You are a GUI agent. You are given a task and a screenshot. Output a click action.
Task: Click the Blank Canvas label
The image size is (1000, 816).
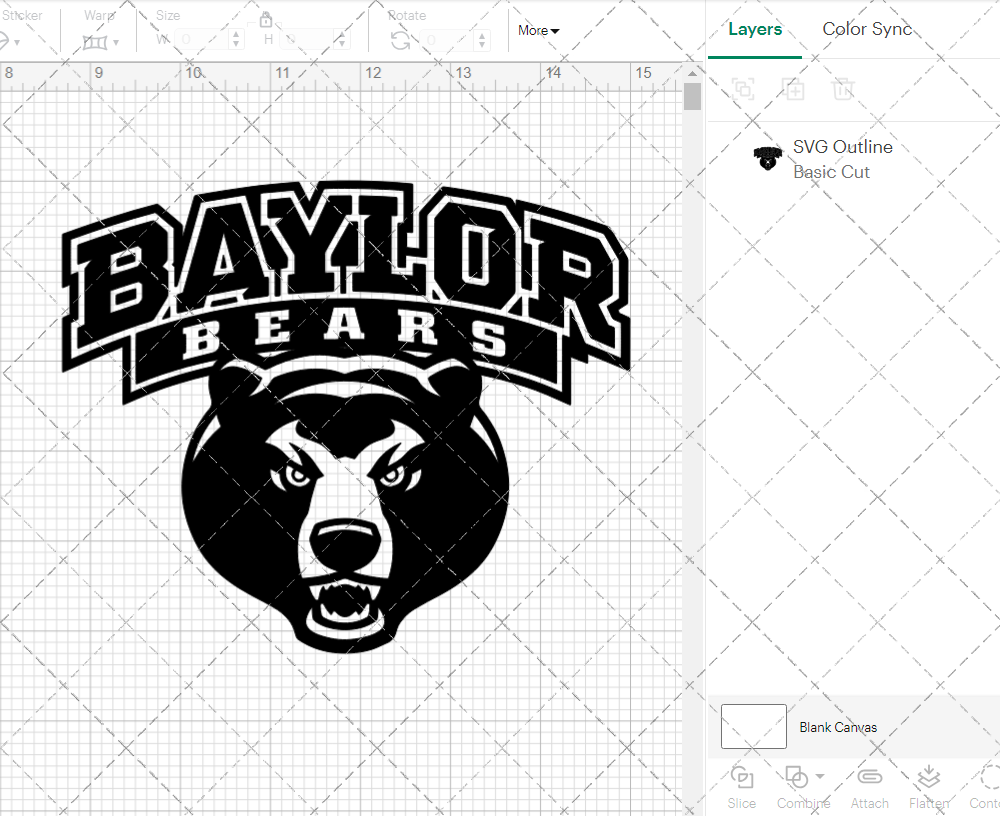tap(839, 727)
